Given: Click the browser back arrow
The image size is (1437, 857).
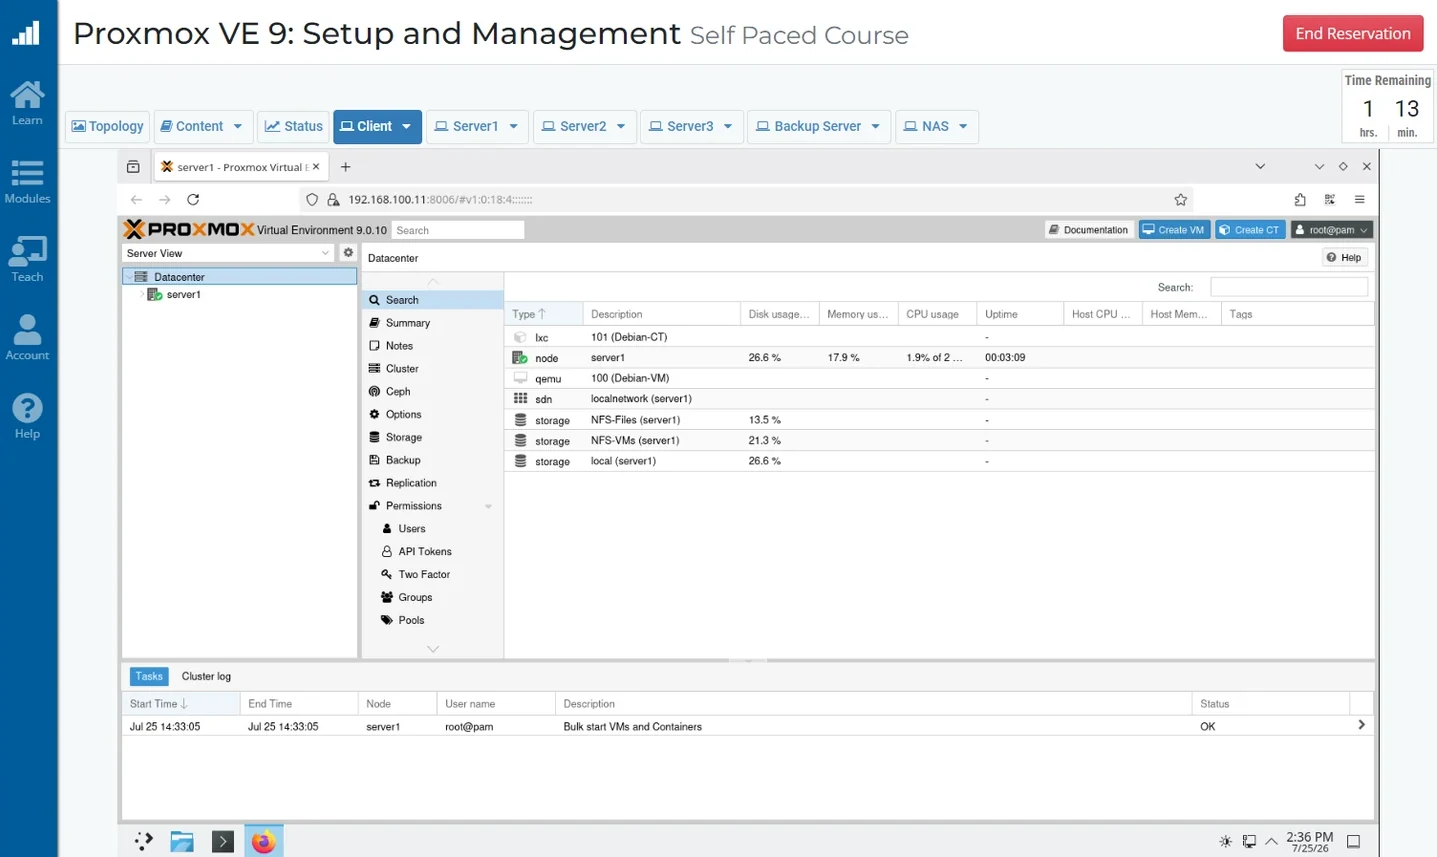Looking at the screenshot, I should point(136,199).
